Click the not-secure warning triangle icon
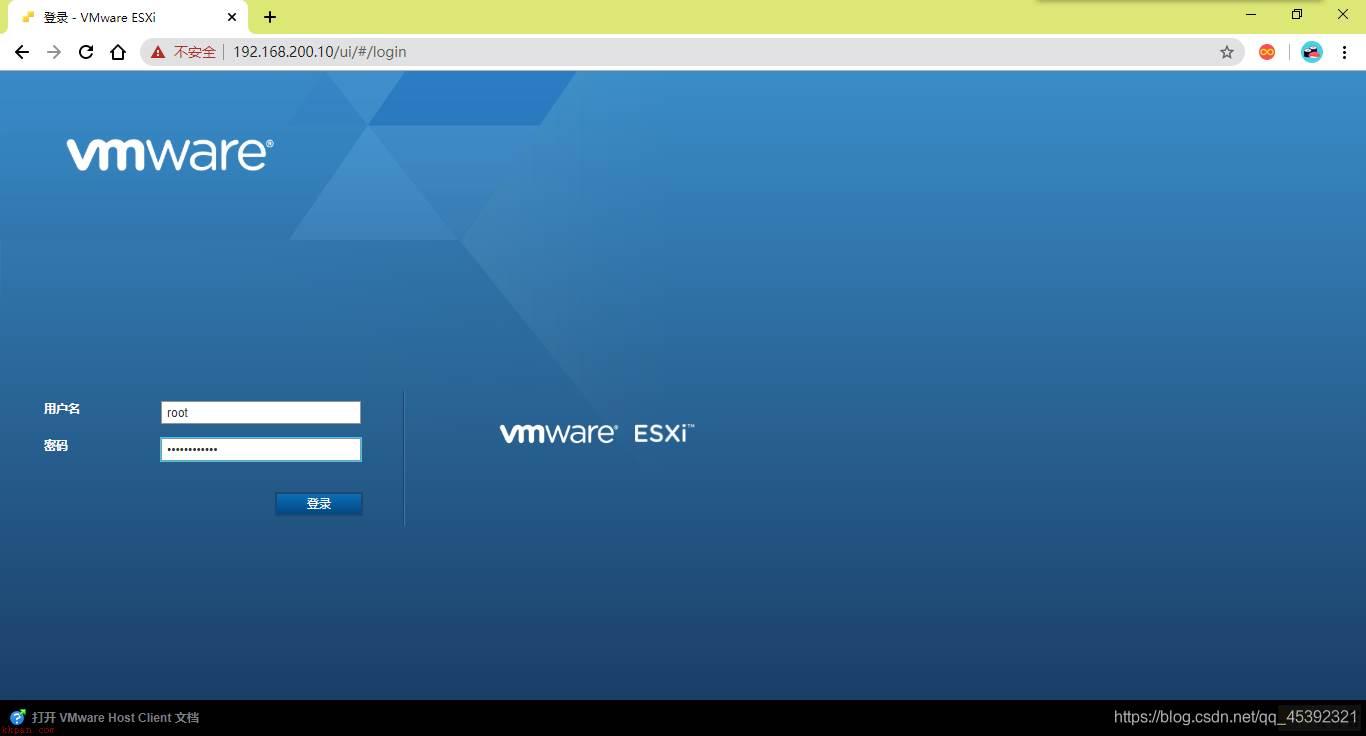This screenshot has width=1366, height=736. coord(158,52)
